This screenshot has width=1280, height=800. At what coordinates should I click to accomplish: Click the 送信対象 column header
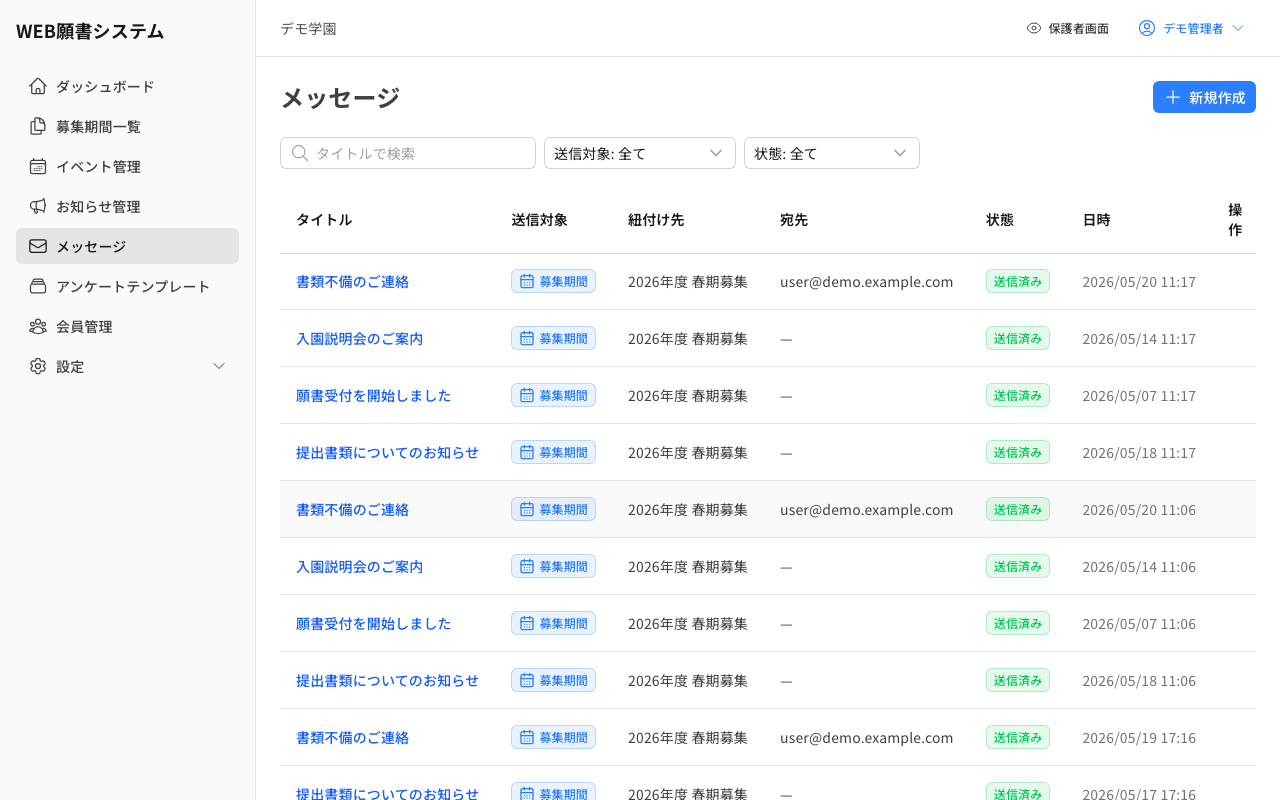[x=539, y=219]
